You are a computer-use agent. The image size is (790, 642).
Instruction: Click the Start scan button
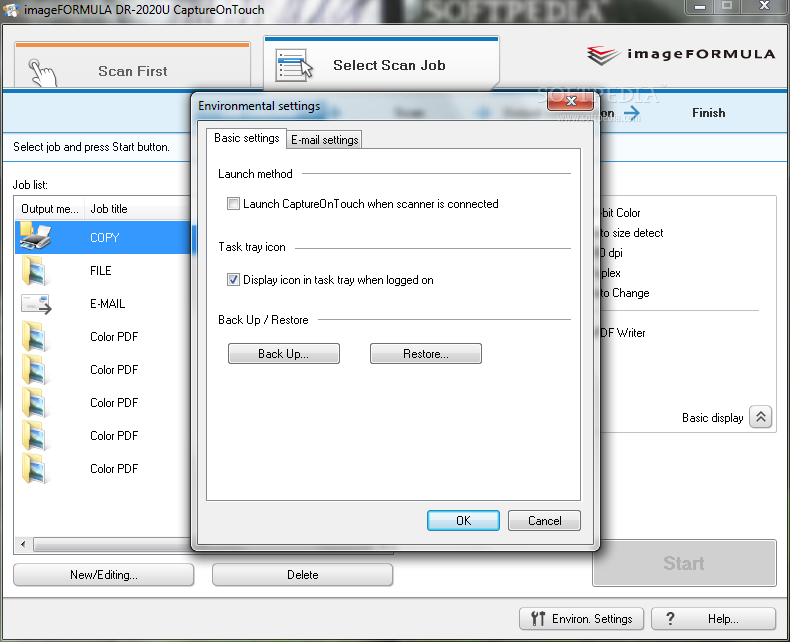pyautogui.click(x=684, y=563)
